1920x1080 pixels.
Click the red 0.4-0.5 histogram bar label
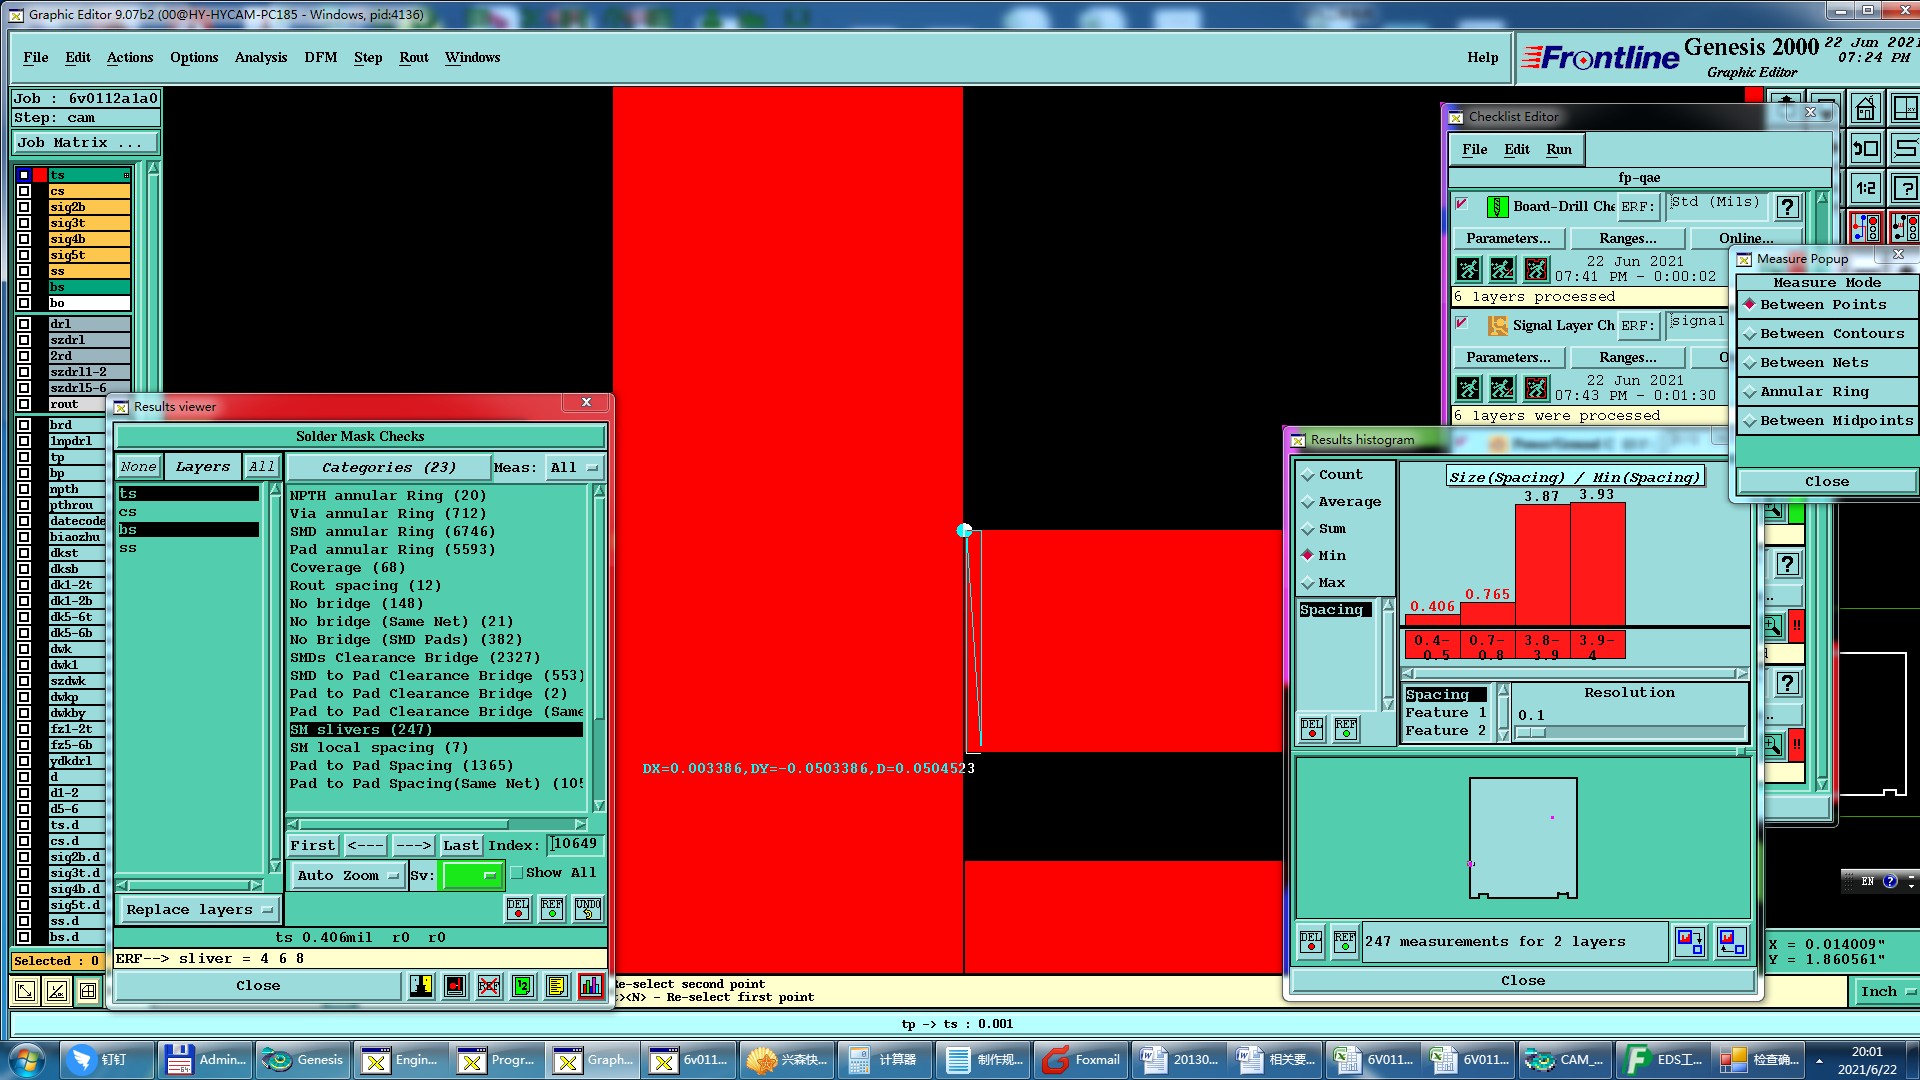(x=1432, y=647)
